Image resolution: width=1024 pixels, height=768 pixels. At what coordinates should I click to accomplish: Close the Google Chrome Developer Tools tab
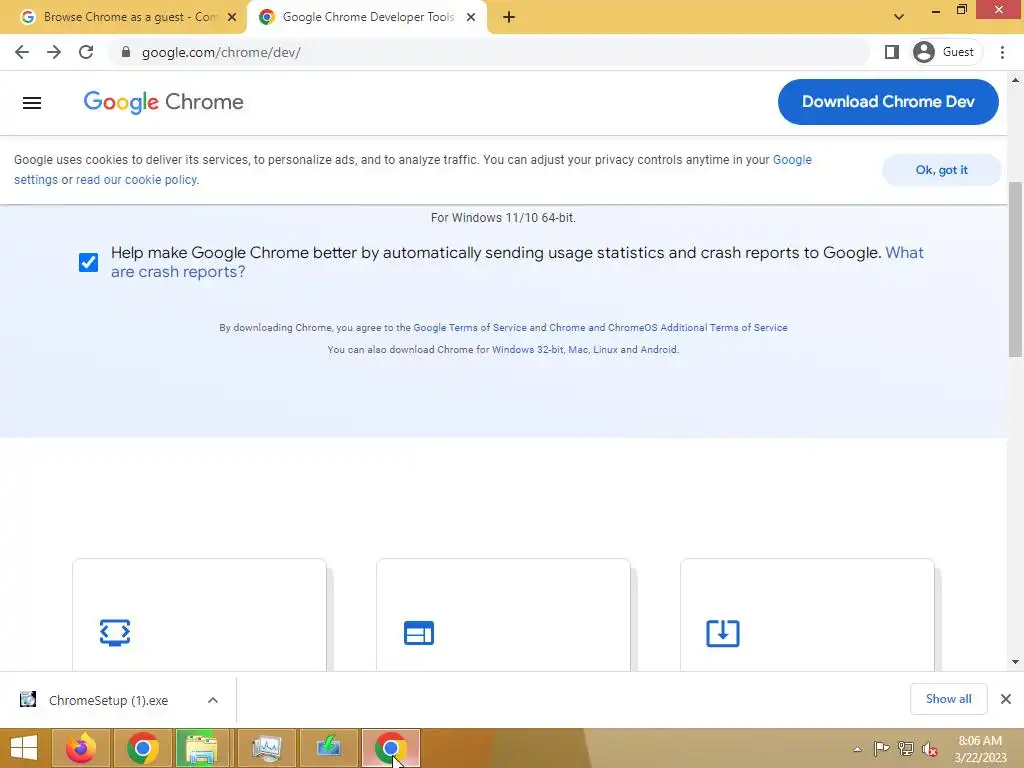471,17
